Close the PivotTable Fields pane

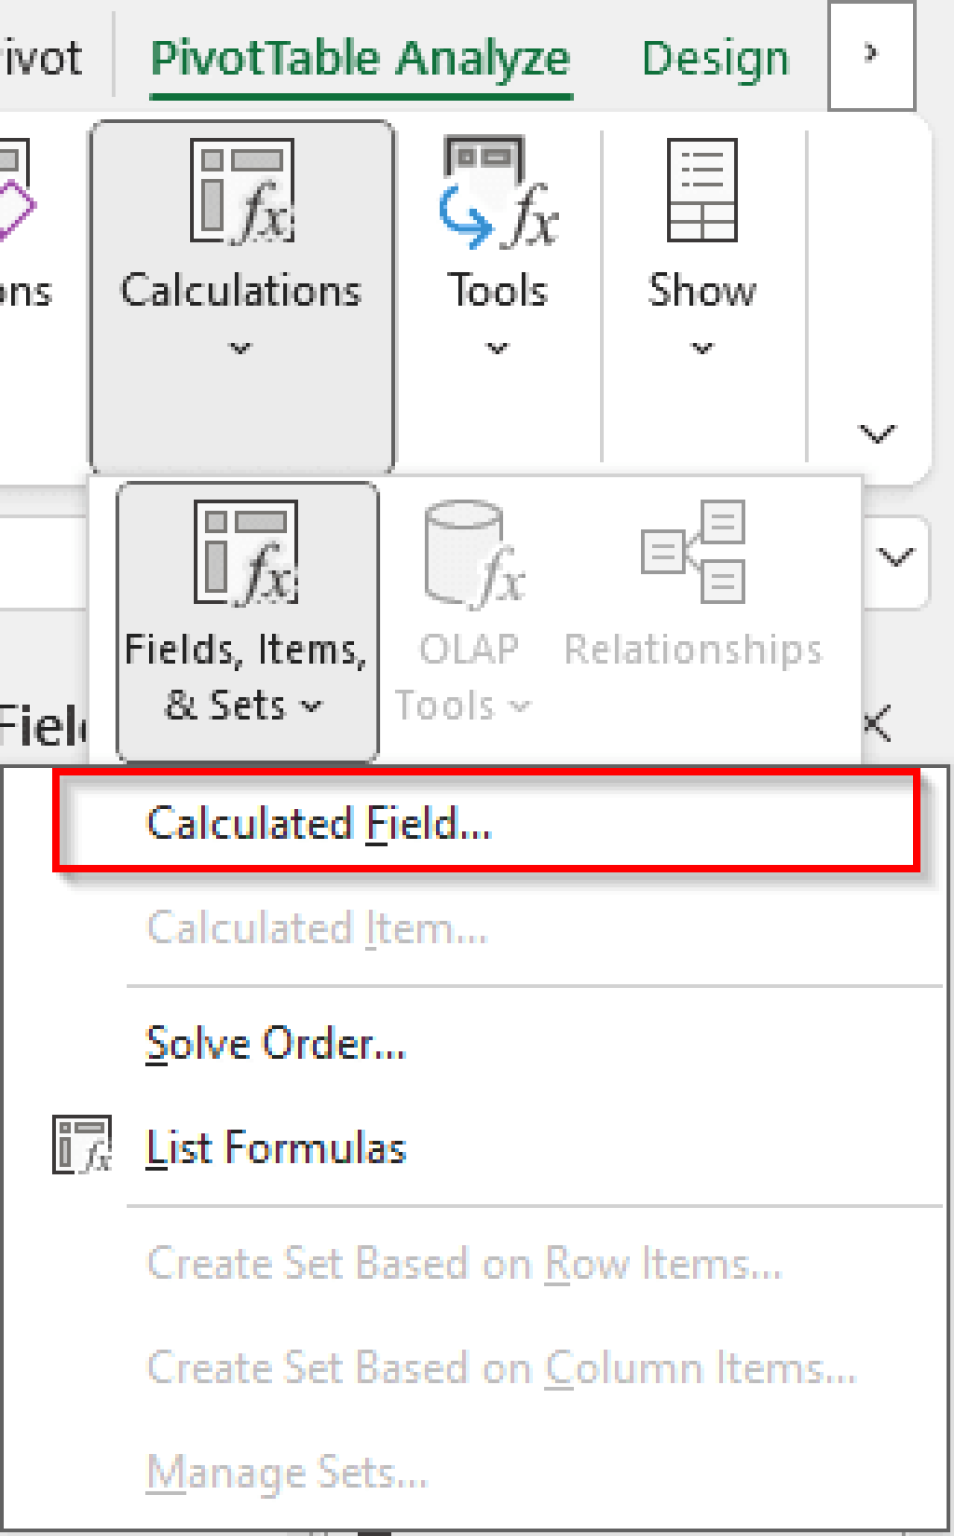[876, 725]
